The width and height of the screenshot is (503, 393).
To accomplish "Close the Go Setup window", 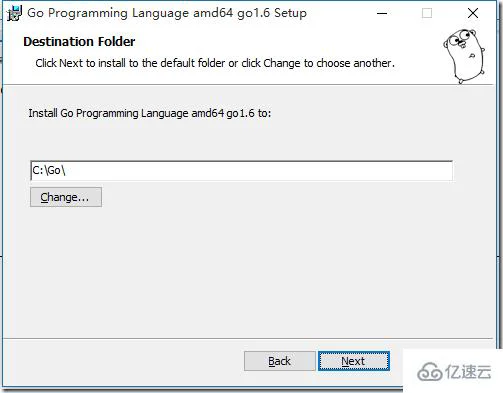I will 473,13.
